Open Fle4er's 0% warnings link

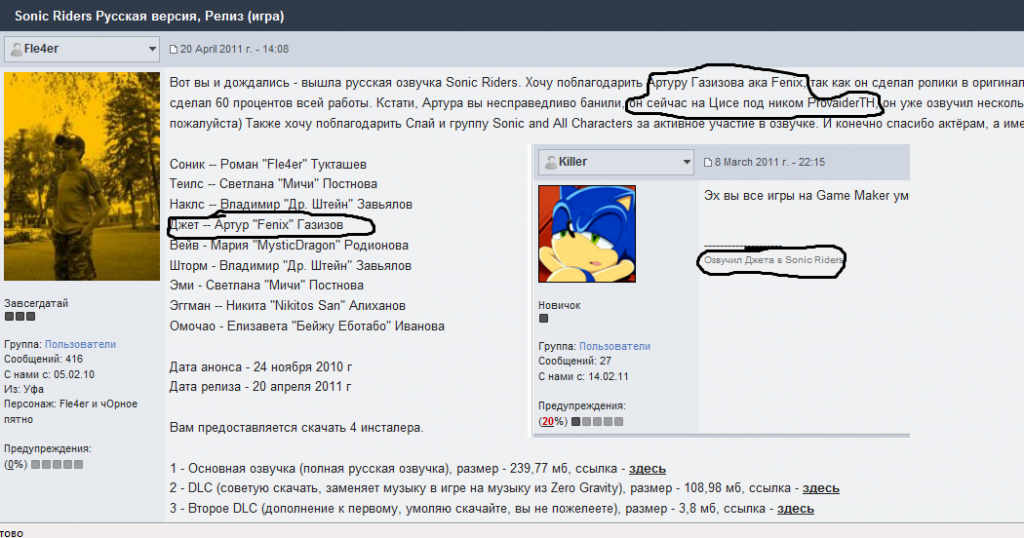click(16, 464)
